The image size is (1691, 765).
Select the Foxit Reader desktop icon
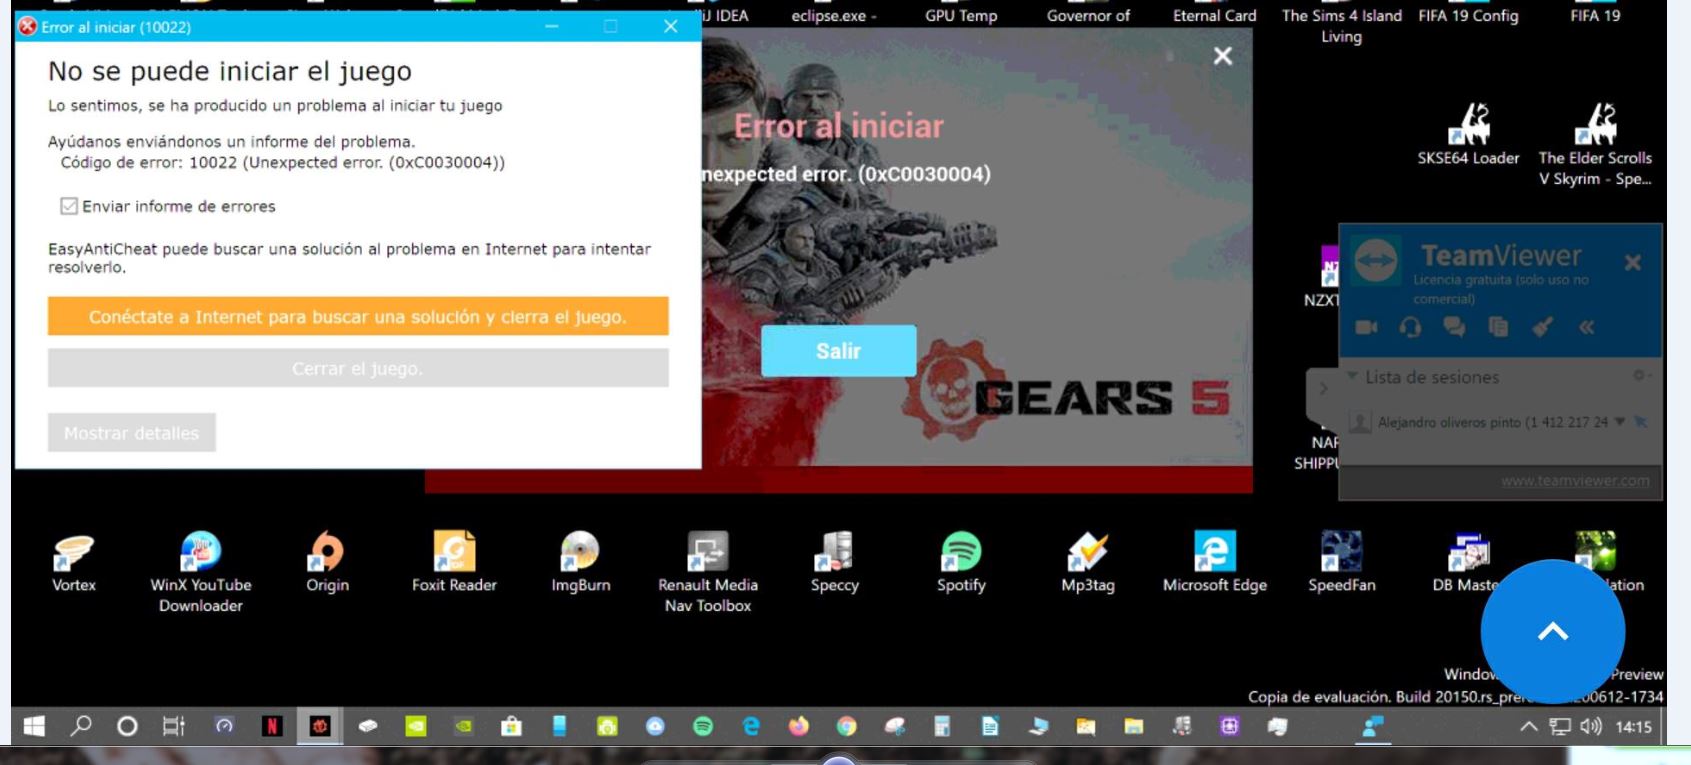coord(454,563)
